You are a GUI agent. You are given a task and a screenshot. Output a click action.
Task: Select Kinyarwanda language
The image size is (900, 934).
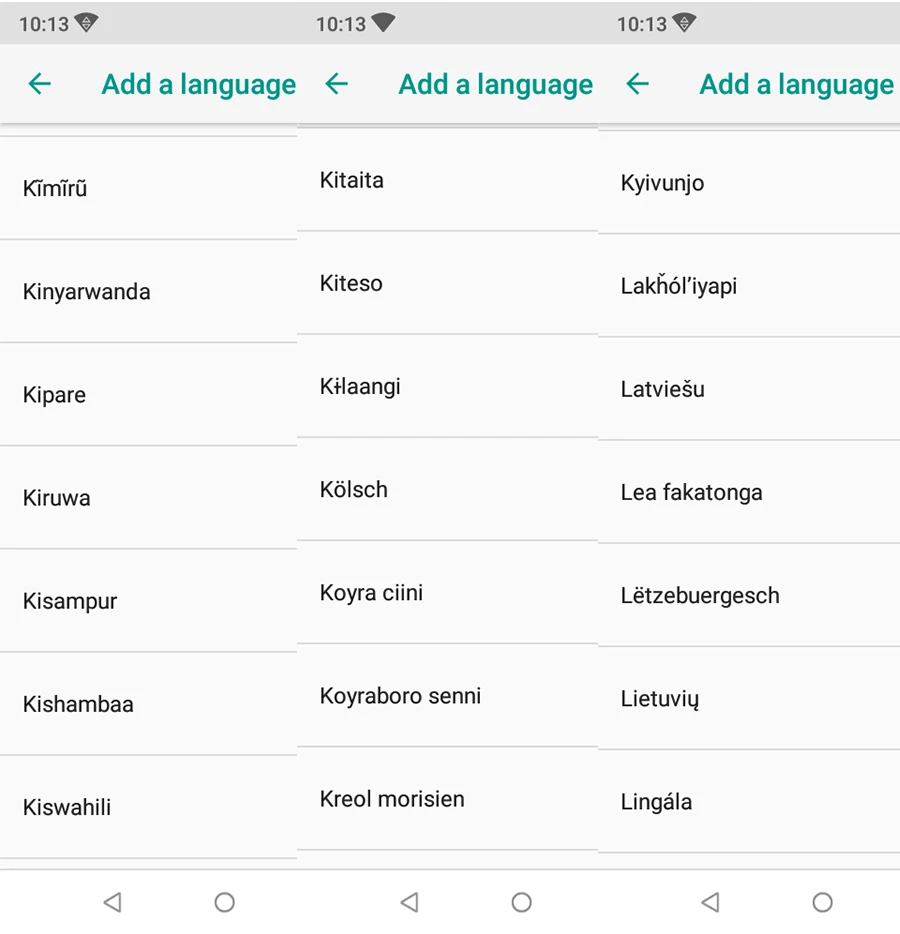(148, 291)
